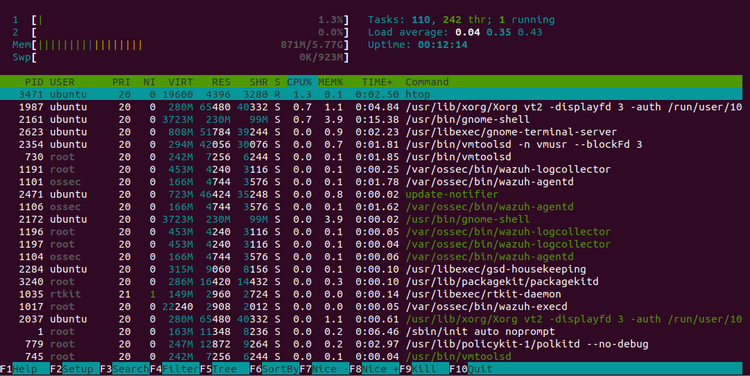Sort by CPU% column header
750x376 pixels.
[299, 82]
